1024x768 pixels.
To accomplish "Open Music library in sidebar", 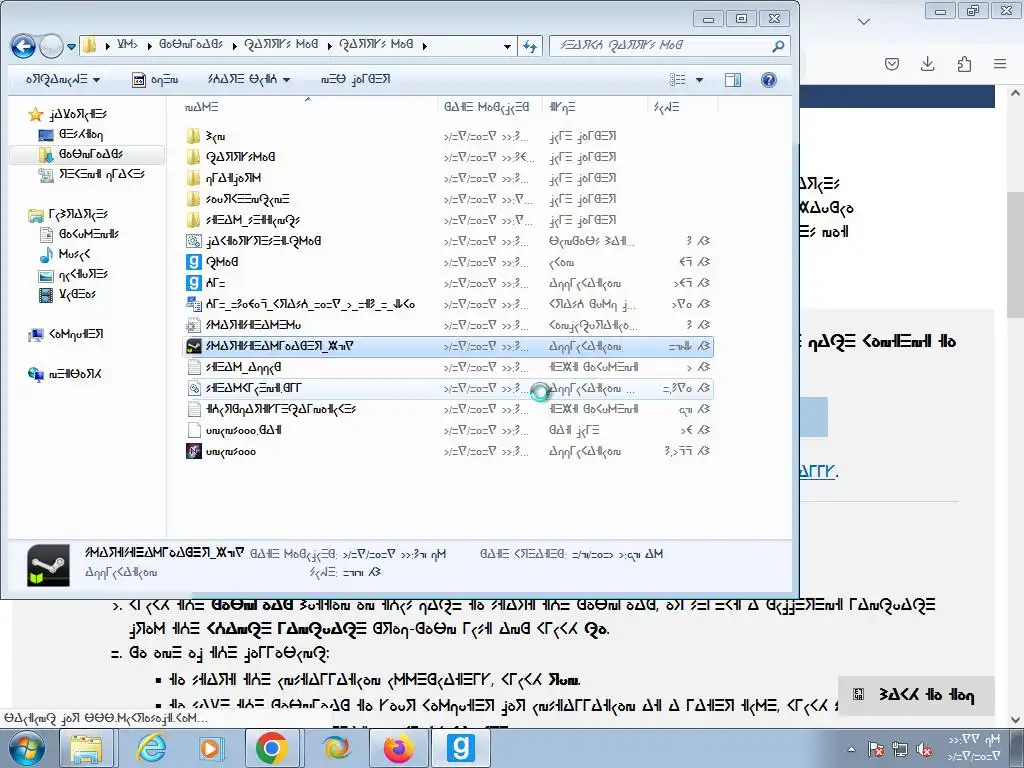I will click(x=65, y=254).
